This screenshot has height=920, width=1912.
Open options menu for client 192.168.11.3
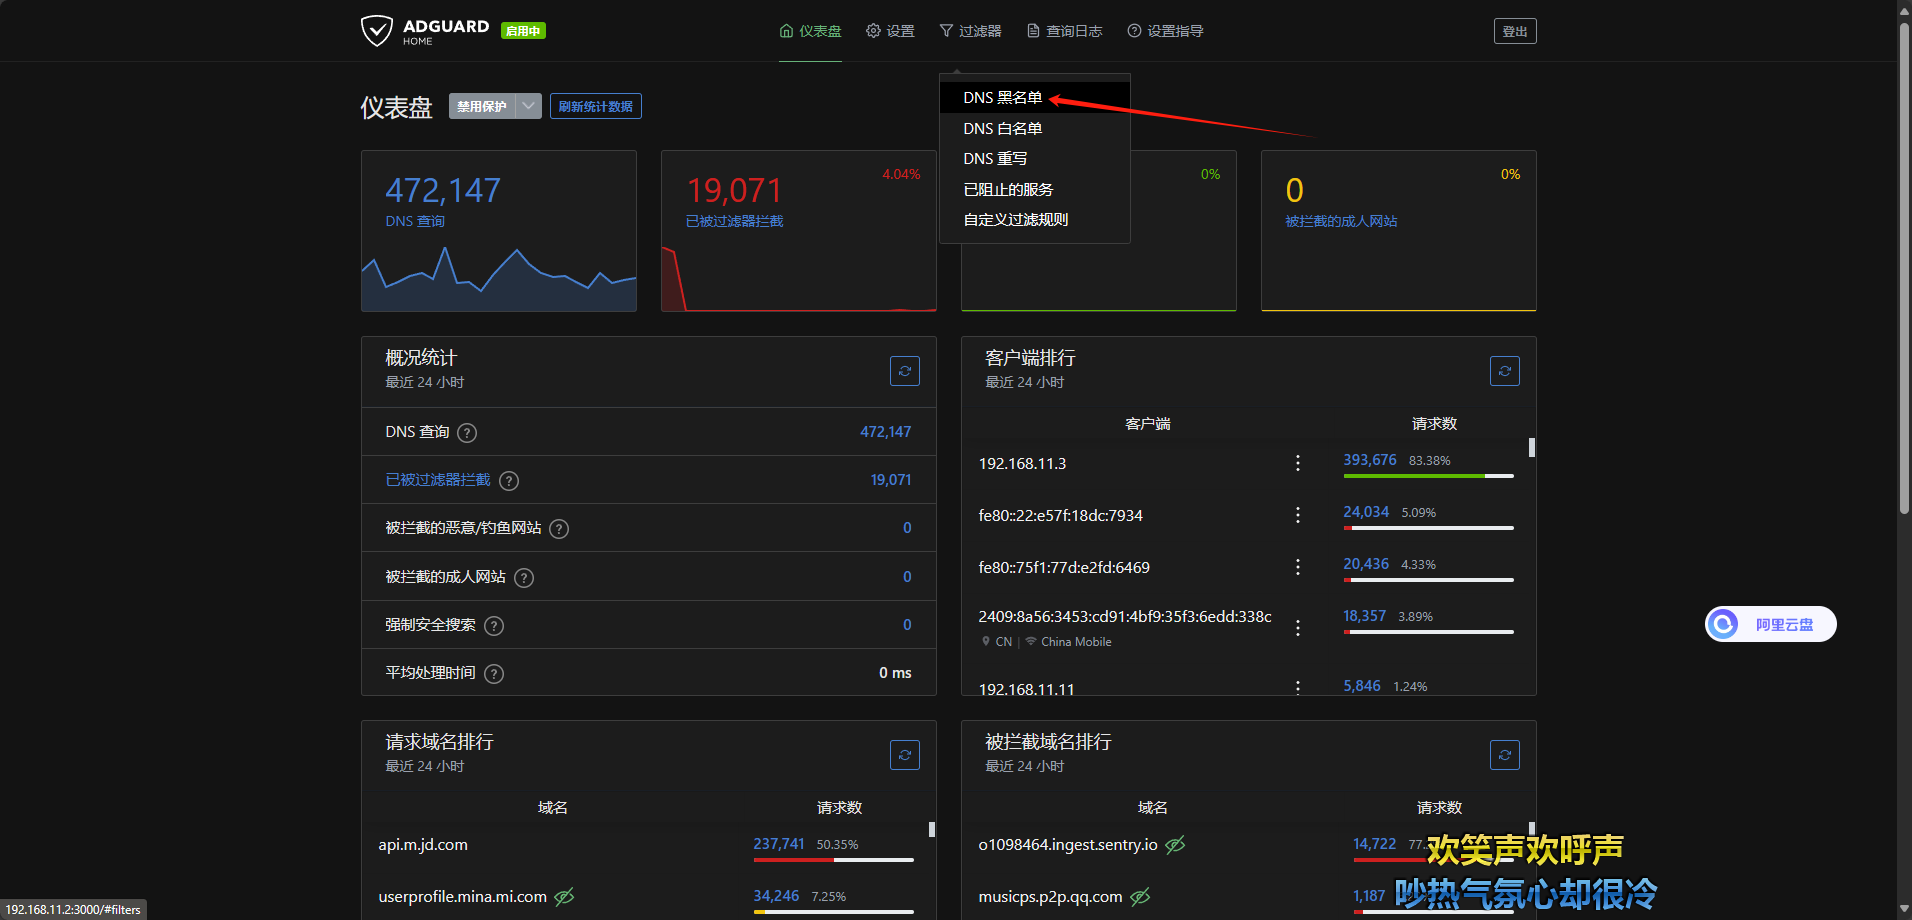point(1298,463)
